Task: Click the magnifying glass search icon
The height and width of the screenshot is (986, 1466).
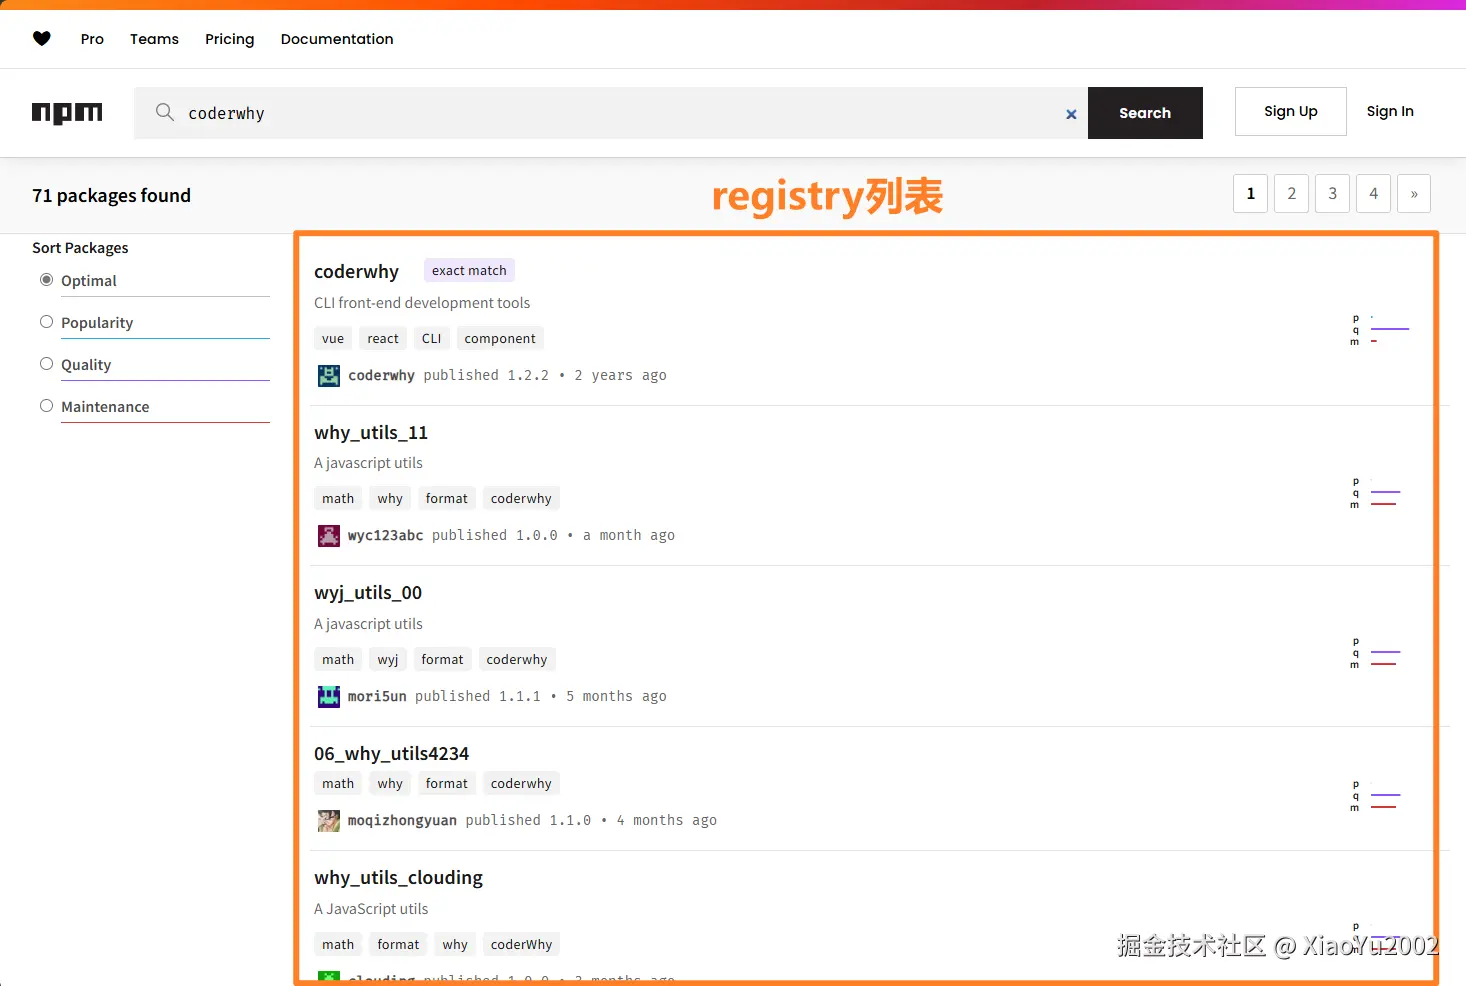Action: click(164, 112)
